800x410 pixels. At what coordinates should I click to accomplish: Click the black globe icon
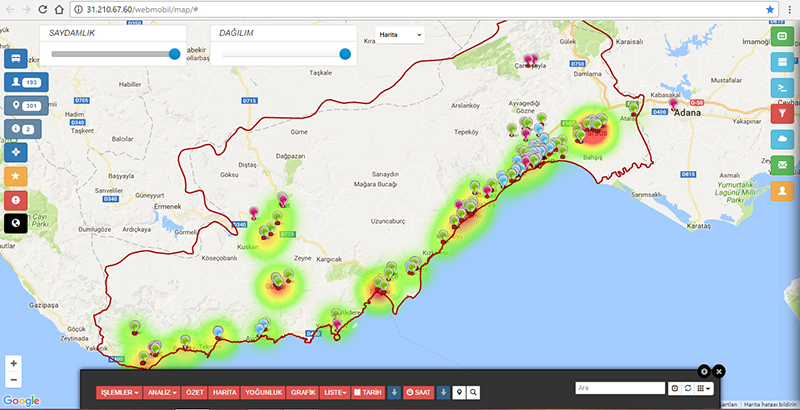tap(16, 223)
